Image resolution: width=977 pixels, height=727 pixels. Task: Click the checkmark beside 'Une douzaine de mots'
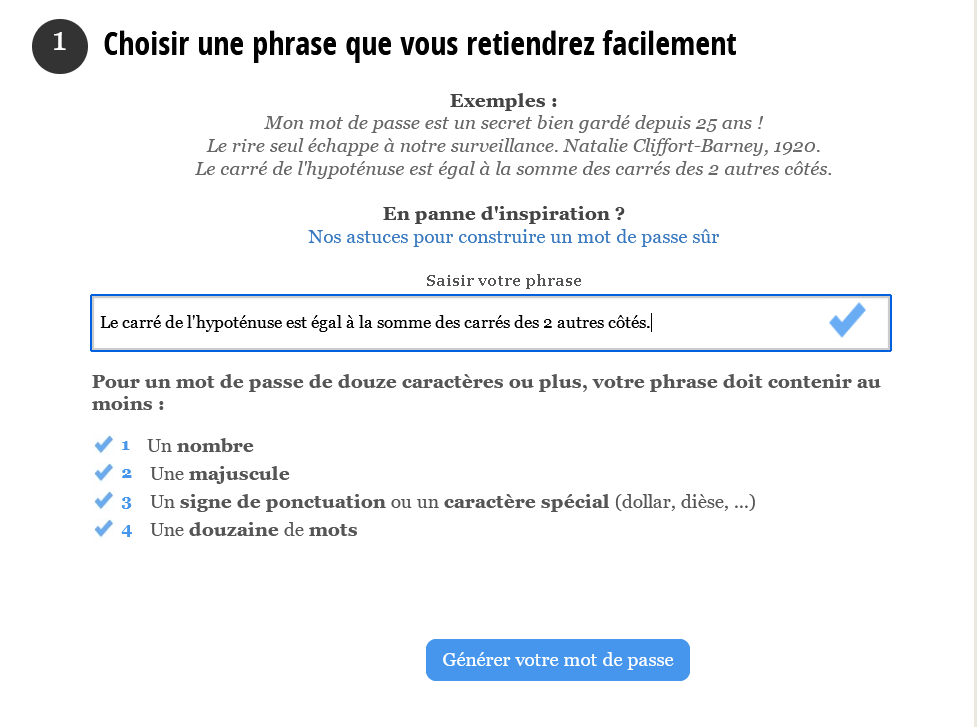103,529
